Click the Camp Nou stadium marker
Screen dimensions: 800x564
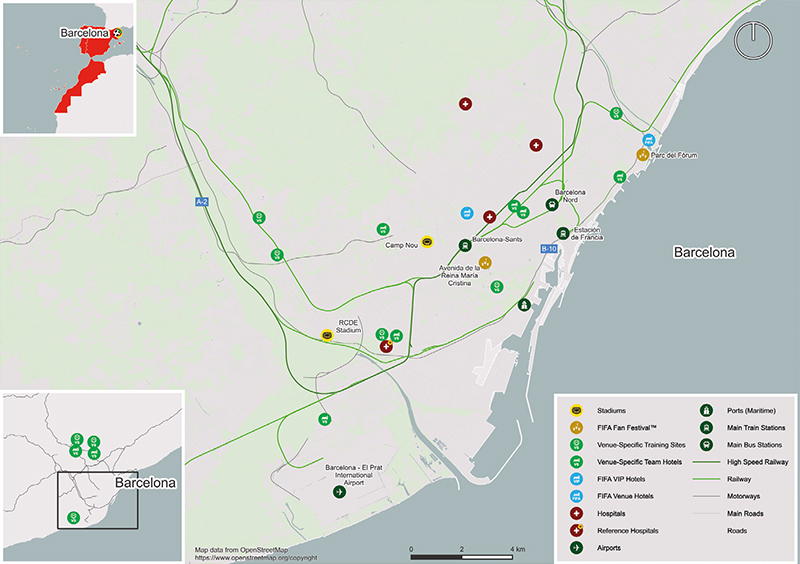tap(427, 242)
